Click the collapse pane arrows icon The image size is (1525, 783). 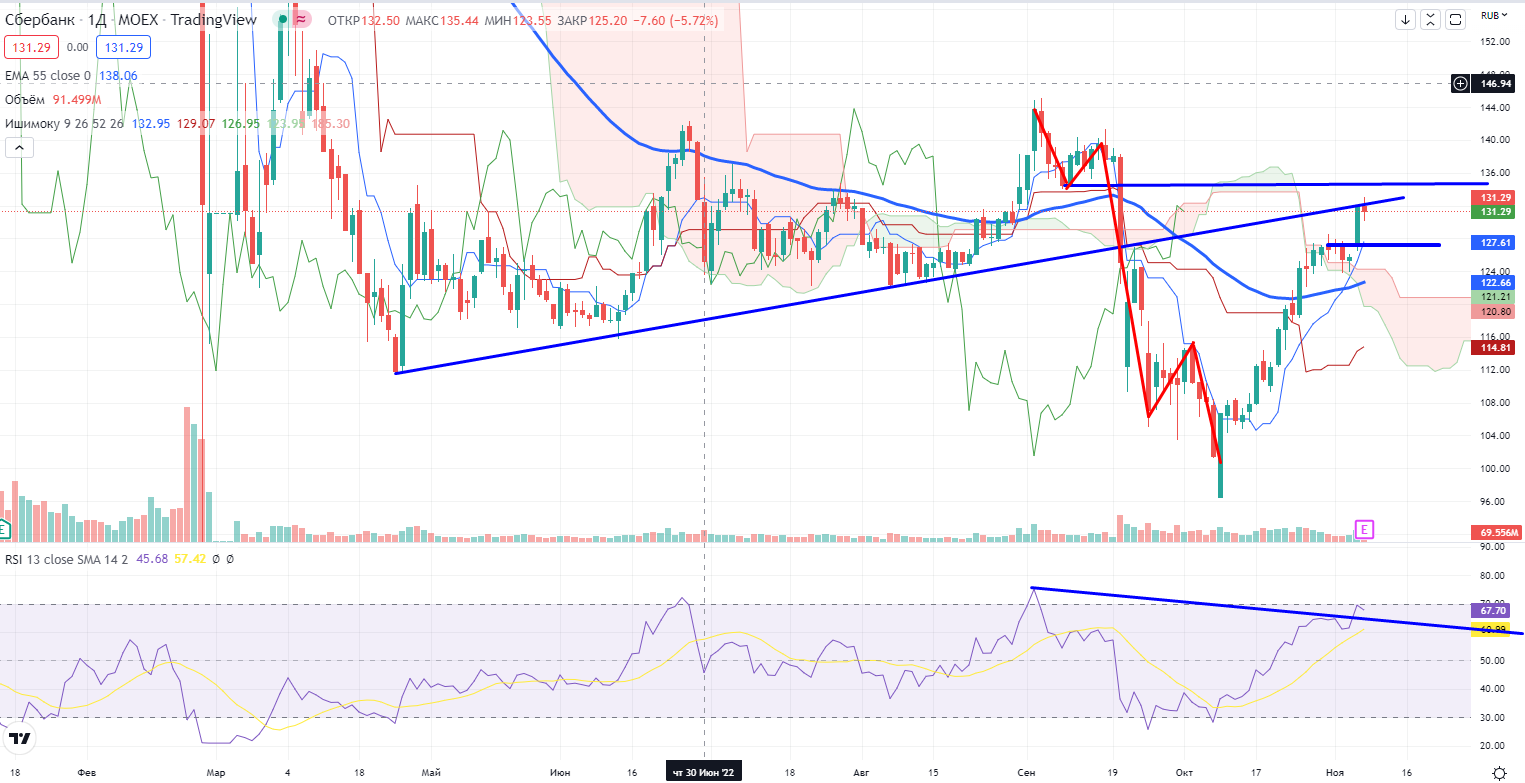[x=1431, y=19]
